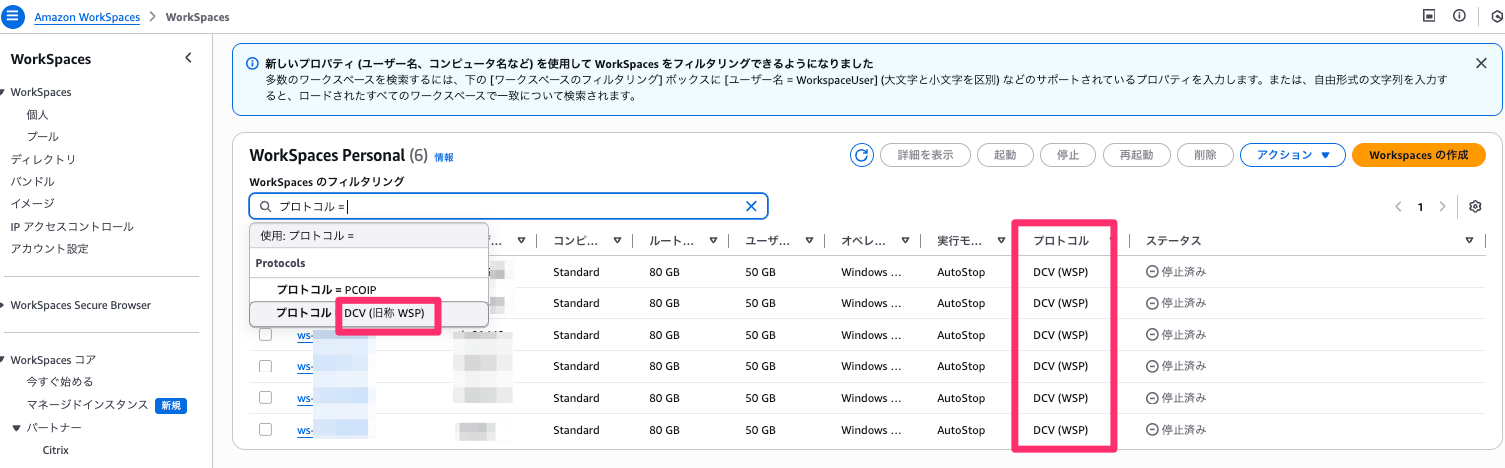Choose suggestion プロトコル = PCOIP
Viewport: 1505px width, 468px height.
368,290
